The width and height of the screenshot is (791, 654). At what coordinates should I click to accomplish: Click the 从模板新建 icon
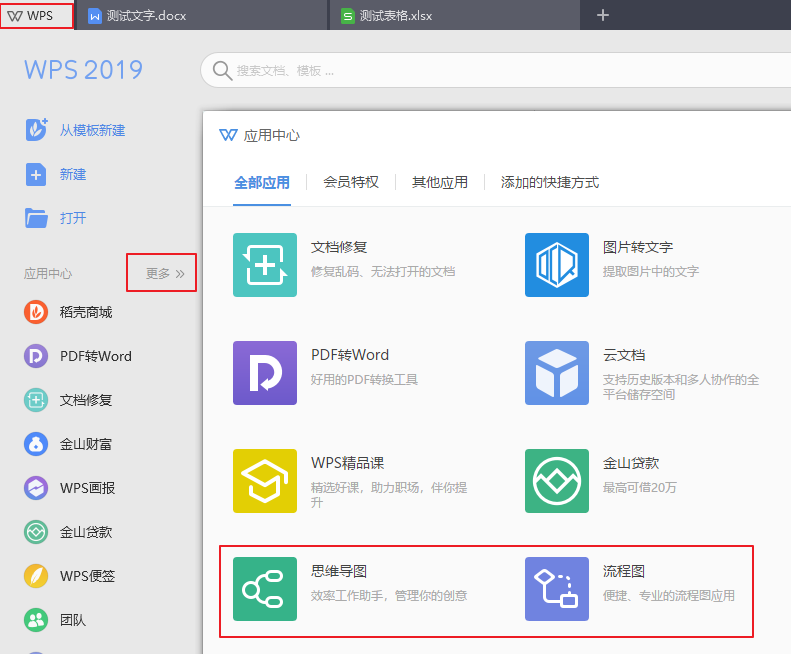pos(36,130)
